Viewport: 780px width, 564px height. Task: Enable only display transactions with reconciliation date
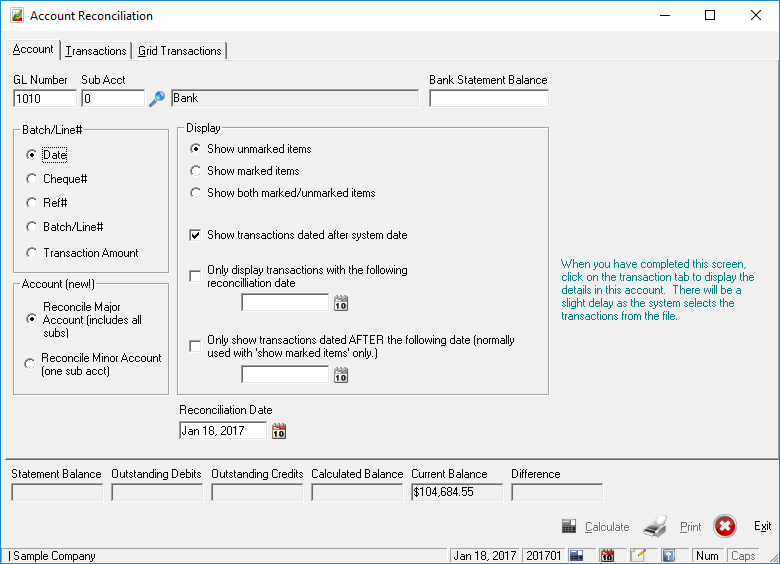pos(196,276)
